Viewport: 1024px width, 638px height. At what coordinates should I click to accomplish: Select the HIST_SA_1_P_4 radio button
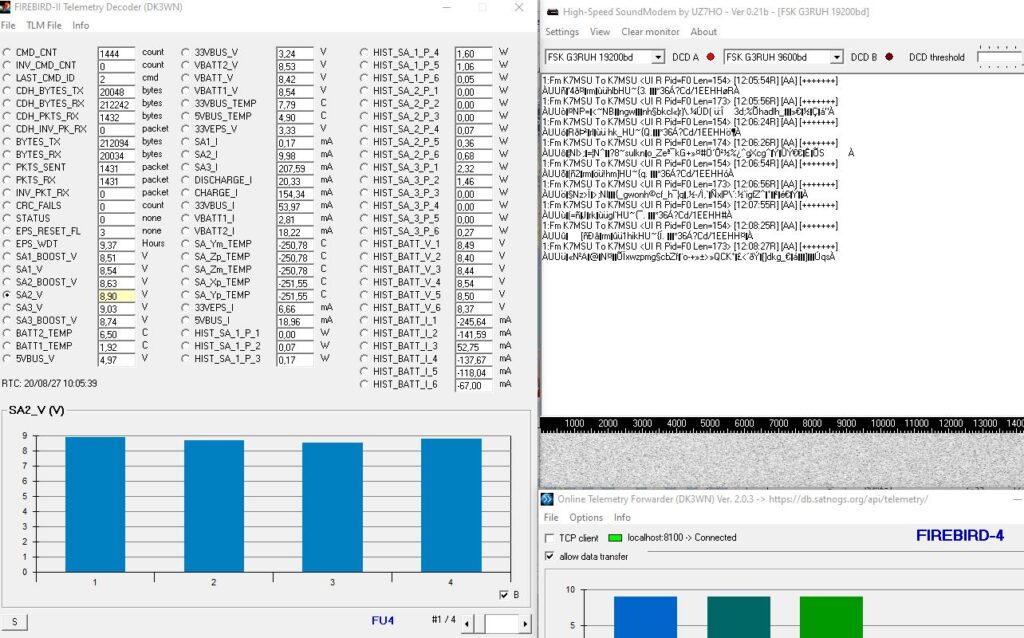pyautogui.click(x=364, y=52)
